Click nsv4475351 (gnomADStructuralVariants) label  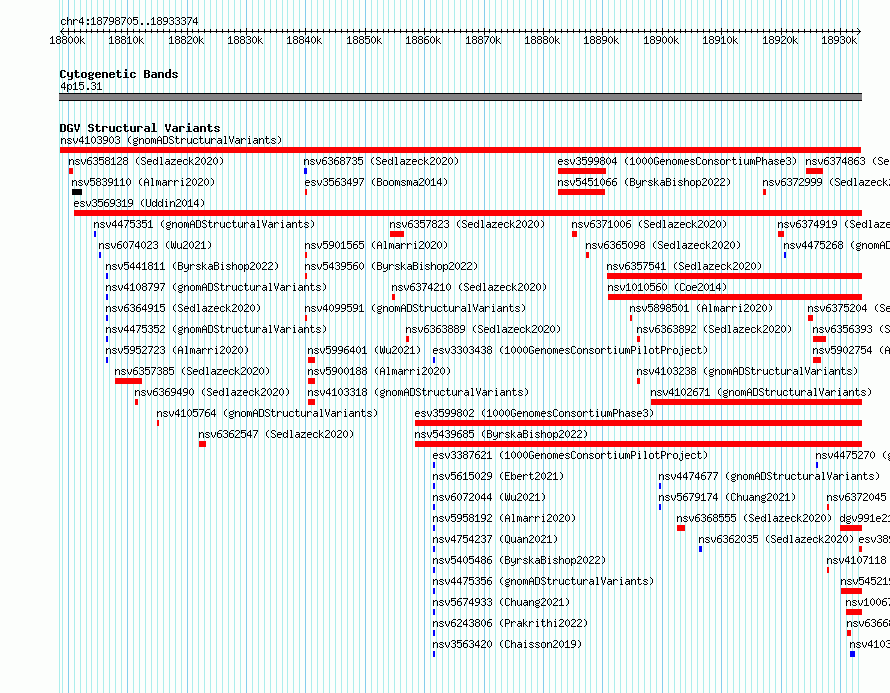[204, 224]
